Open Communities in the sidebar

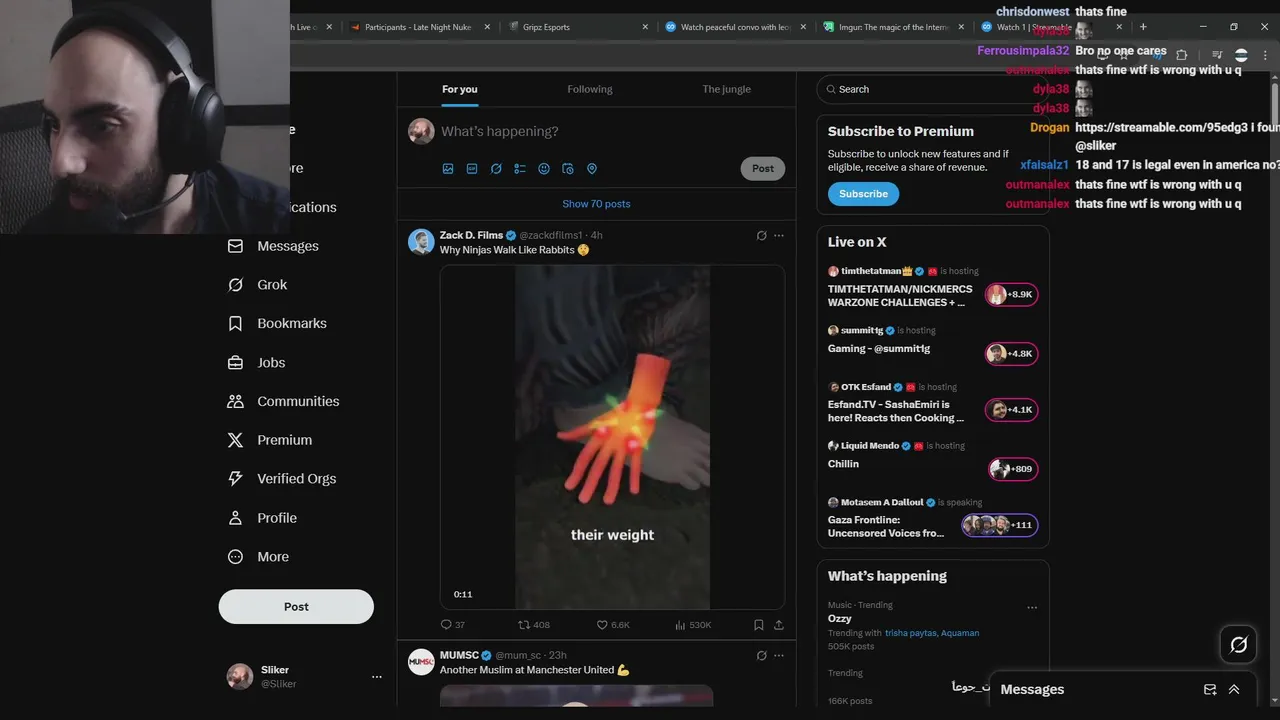[x=283, y=402]
